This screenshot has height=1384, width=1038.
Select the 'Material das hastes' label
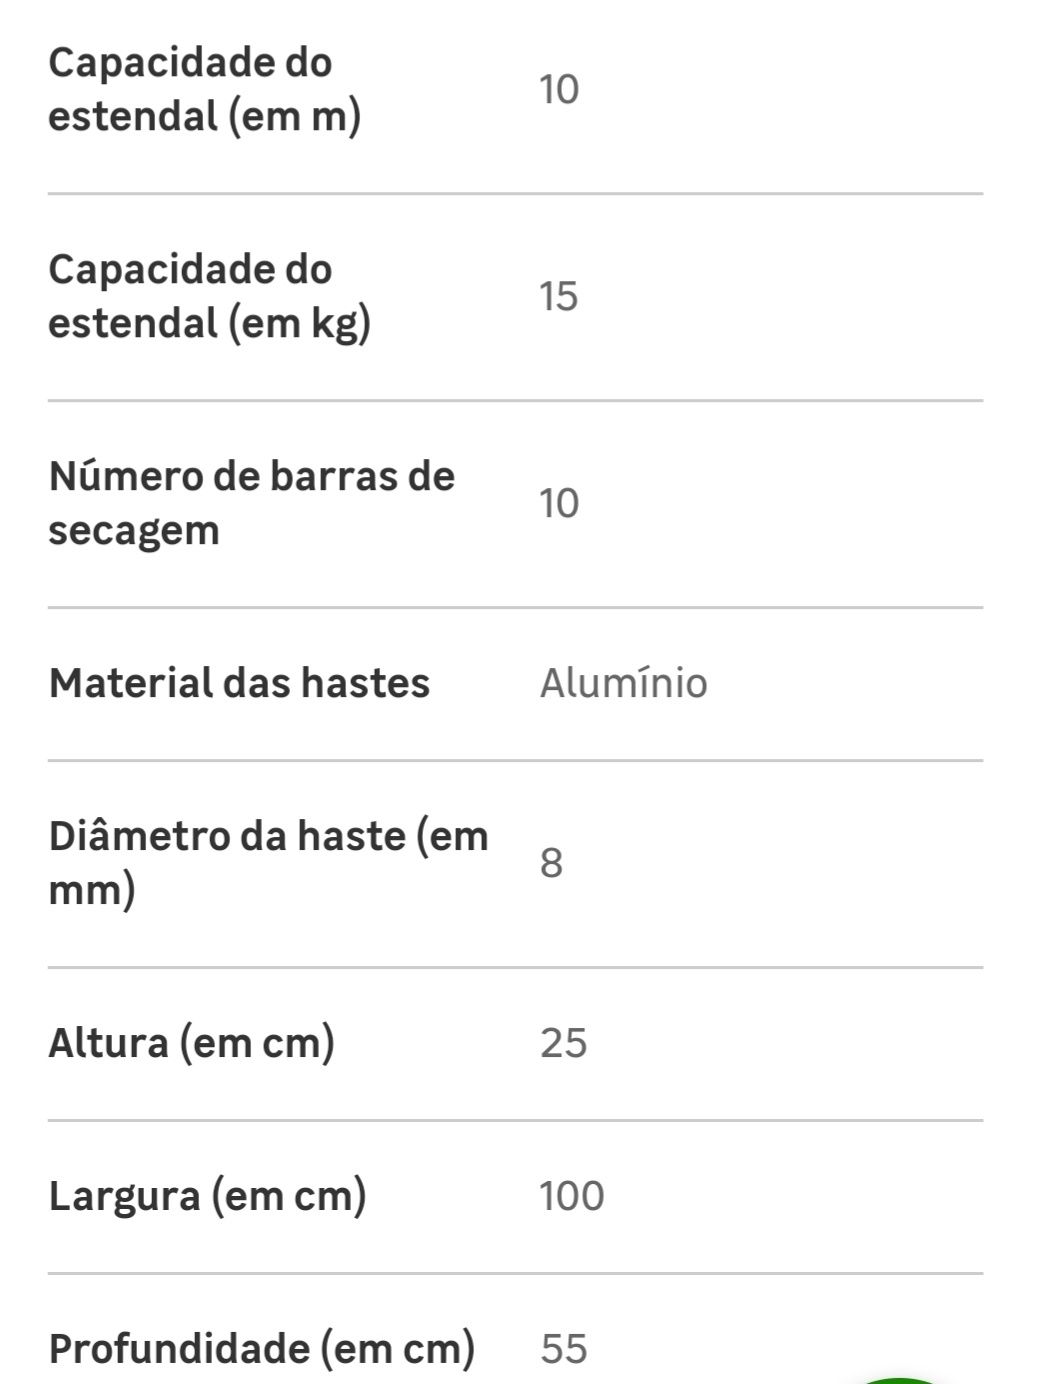click(239, 684)
